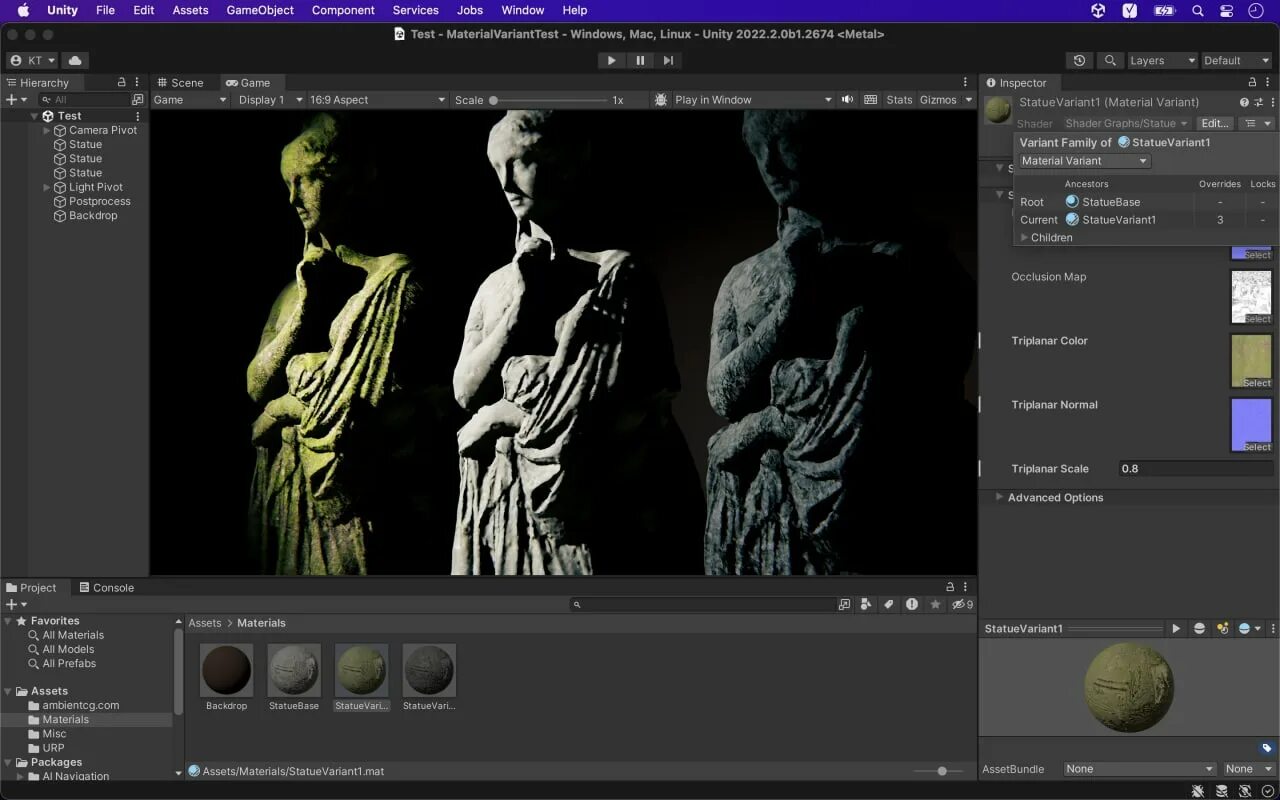1280x800 pixels.
Task: Select the Occlusion Map texture thumbnail
Action: click(x=1251, y=297)
